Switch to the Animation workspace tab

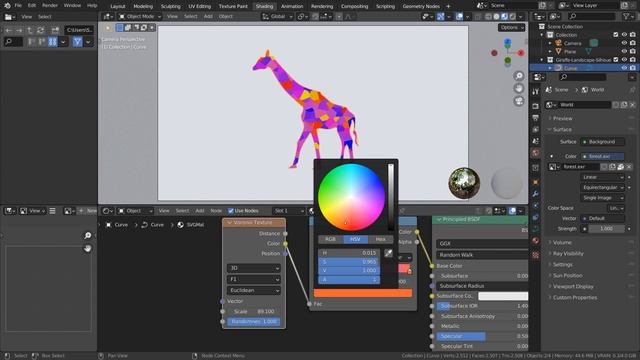pos(292,6)
